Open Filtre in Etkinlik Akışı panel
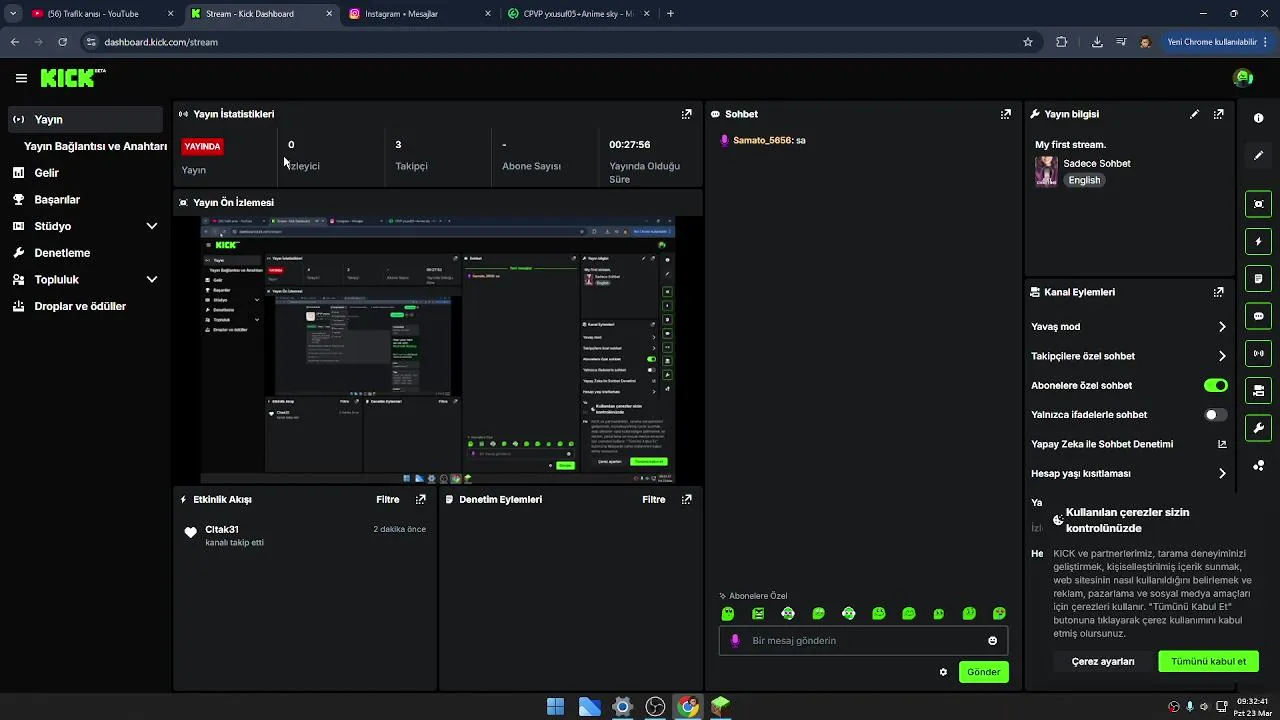This screenshot has height=720, width=1280. (x=388, y=499)
